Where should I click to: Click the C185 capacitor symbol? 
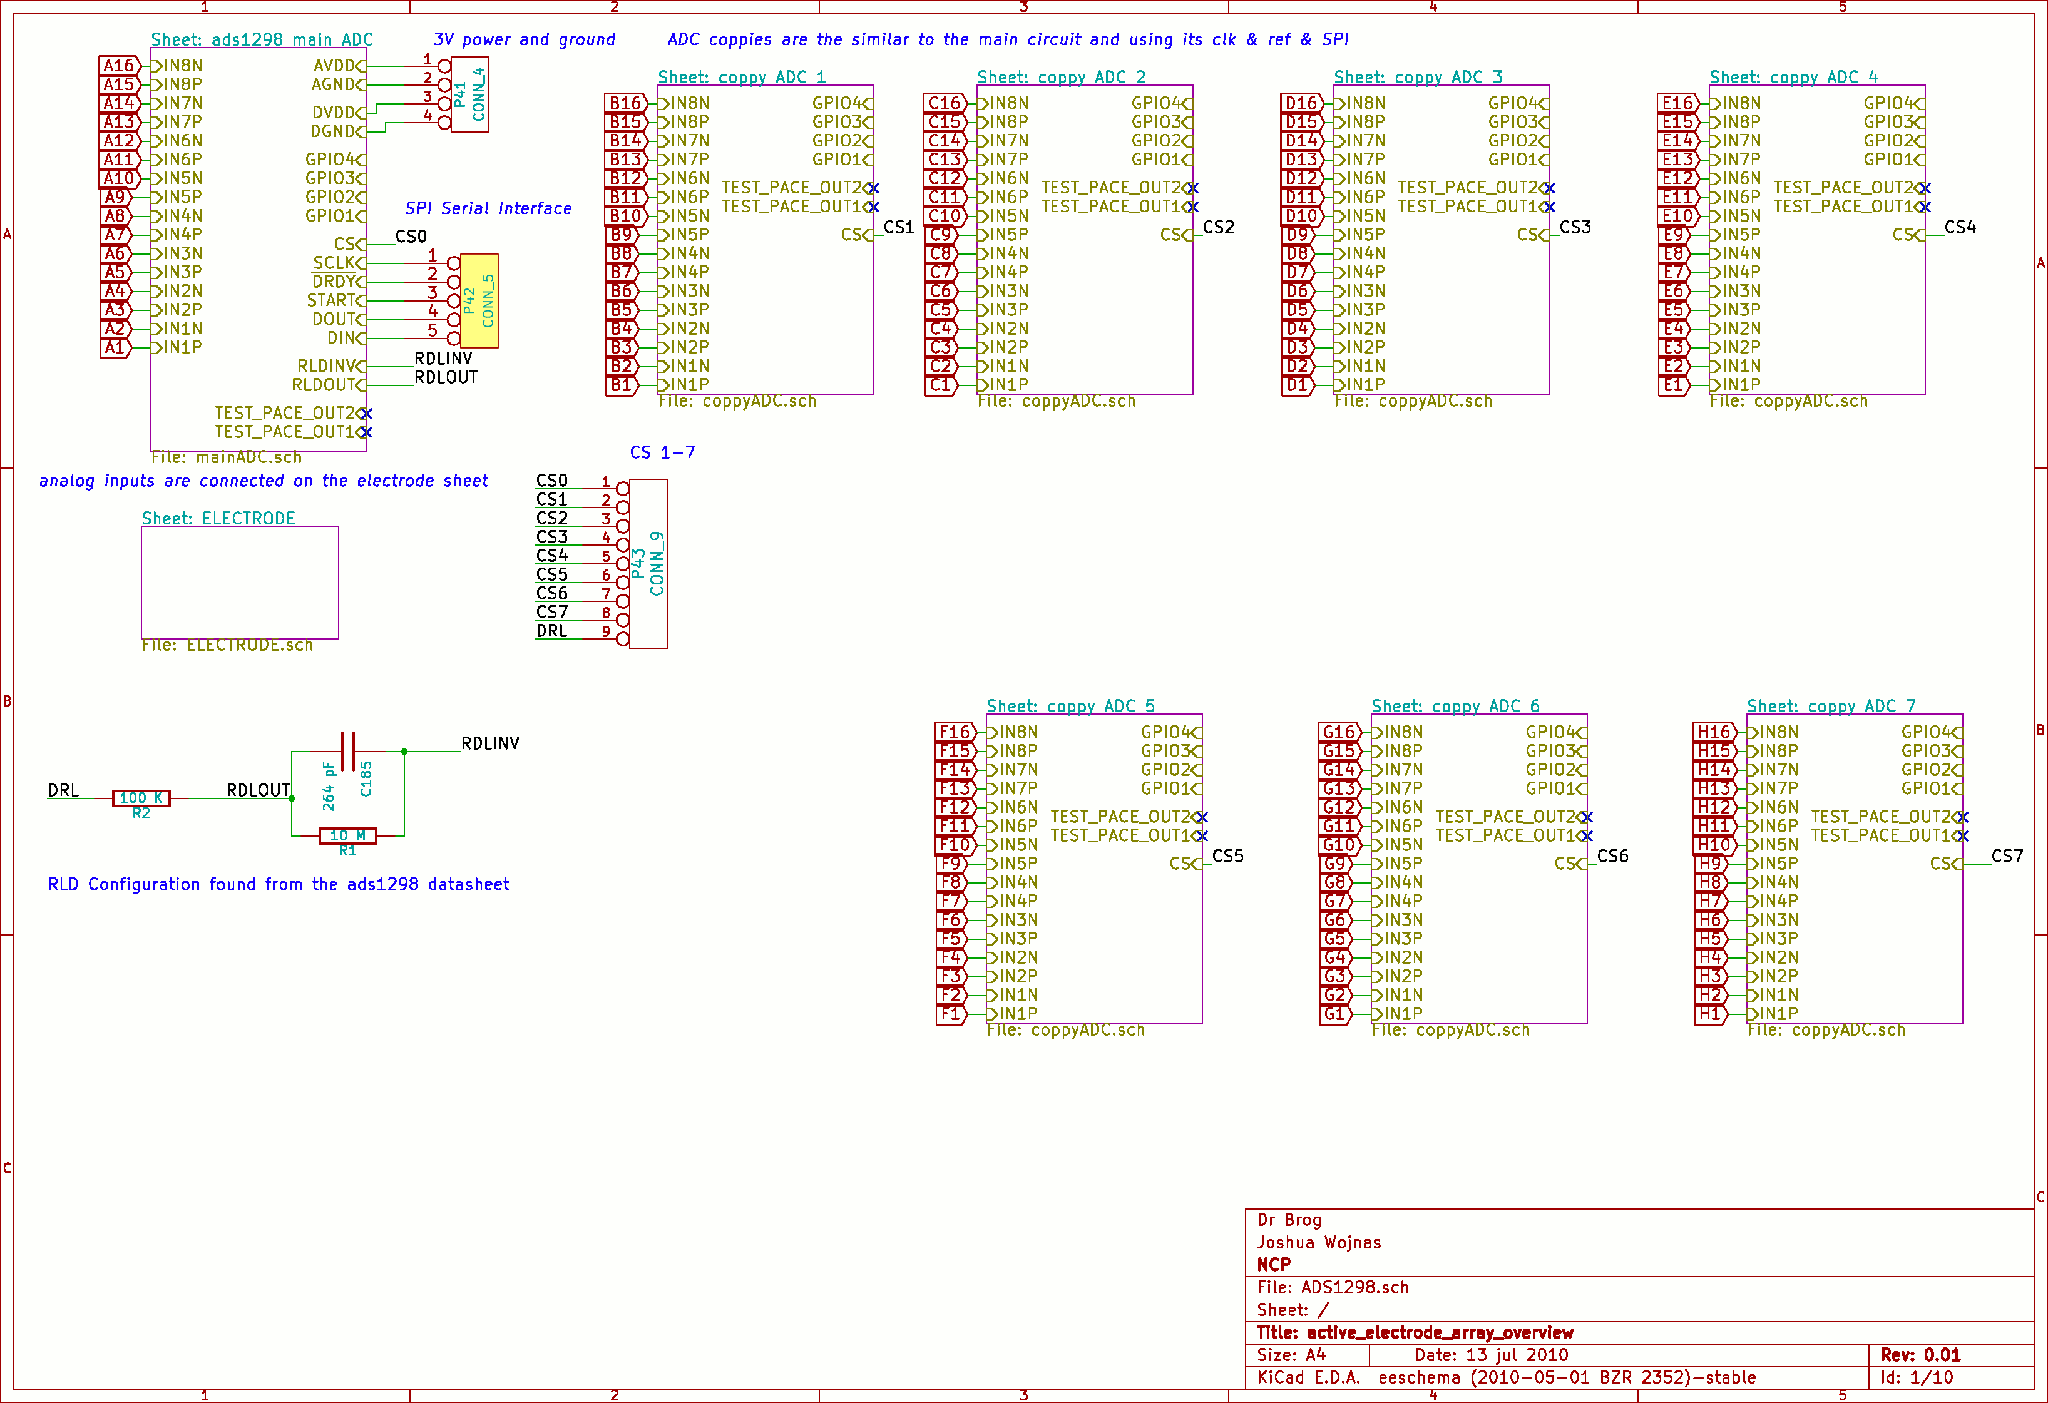tap(348, 752)
